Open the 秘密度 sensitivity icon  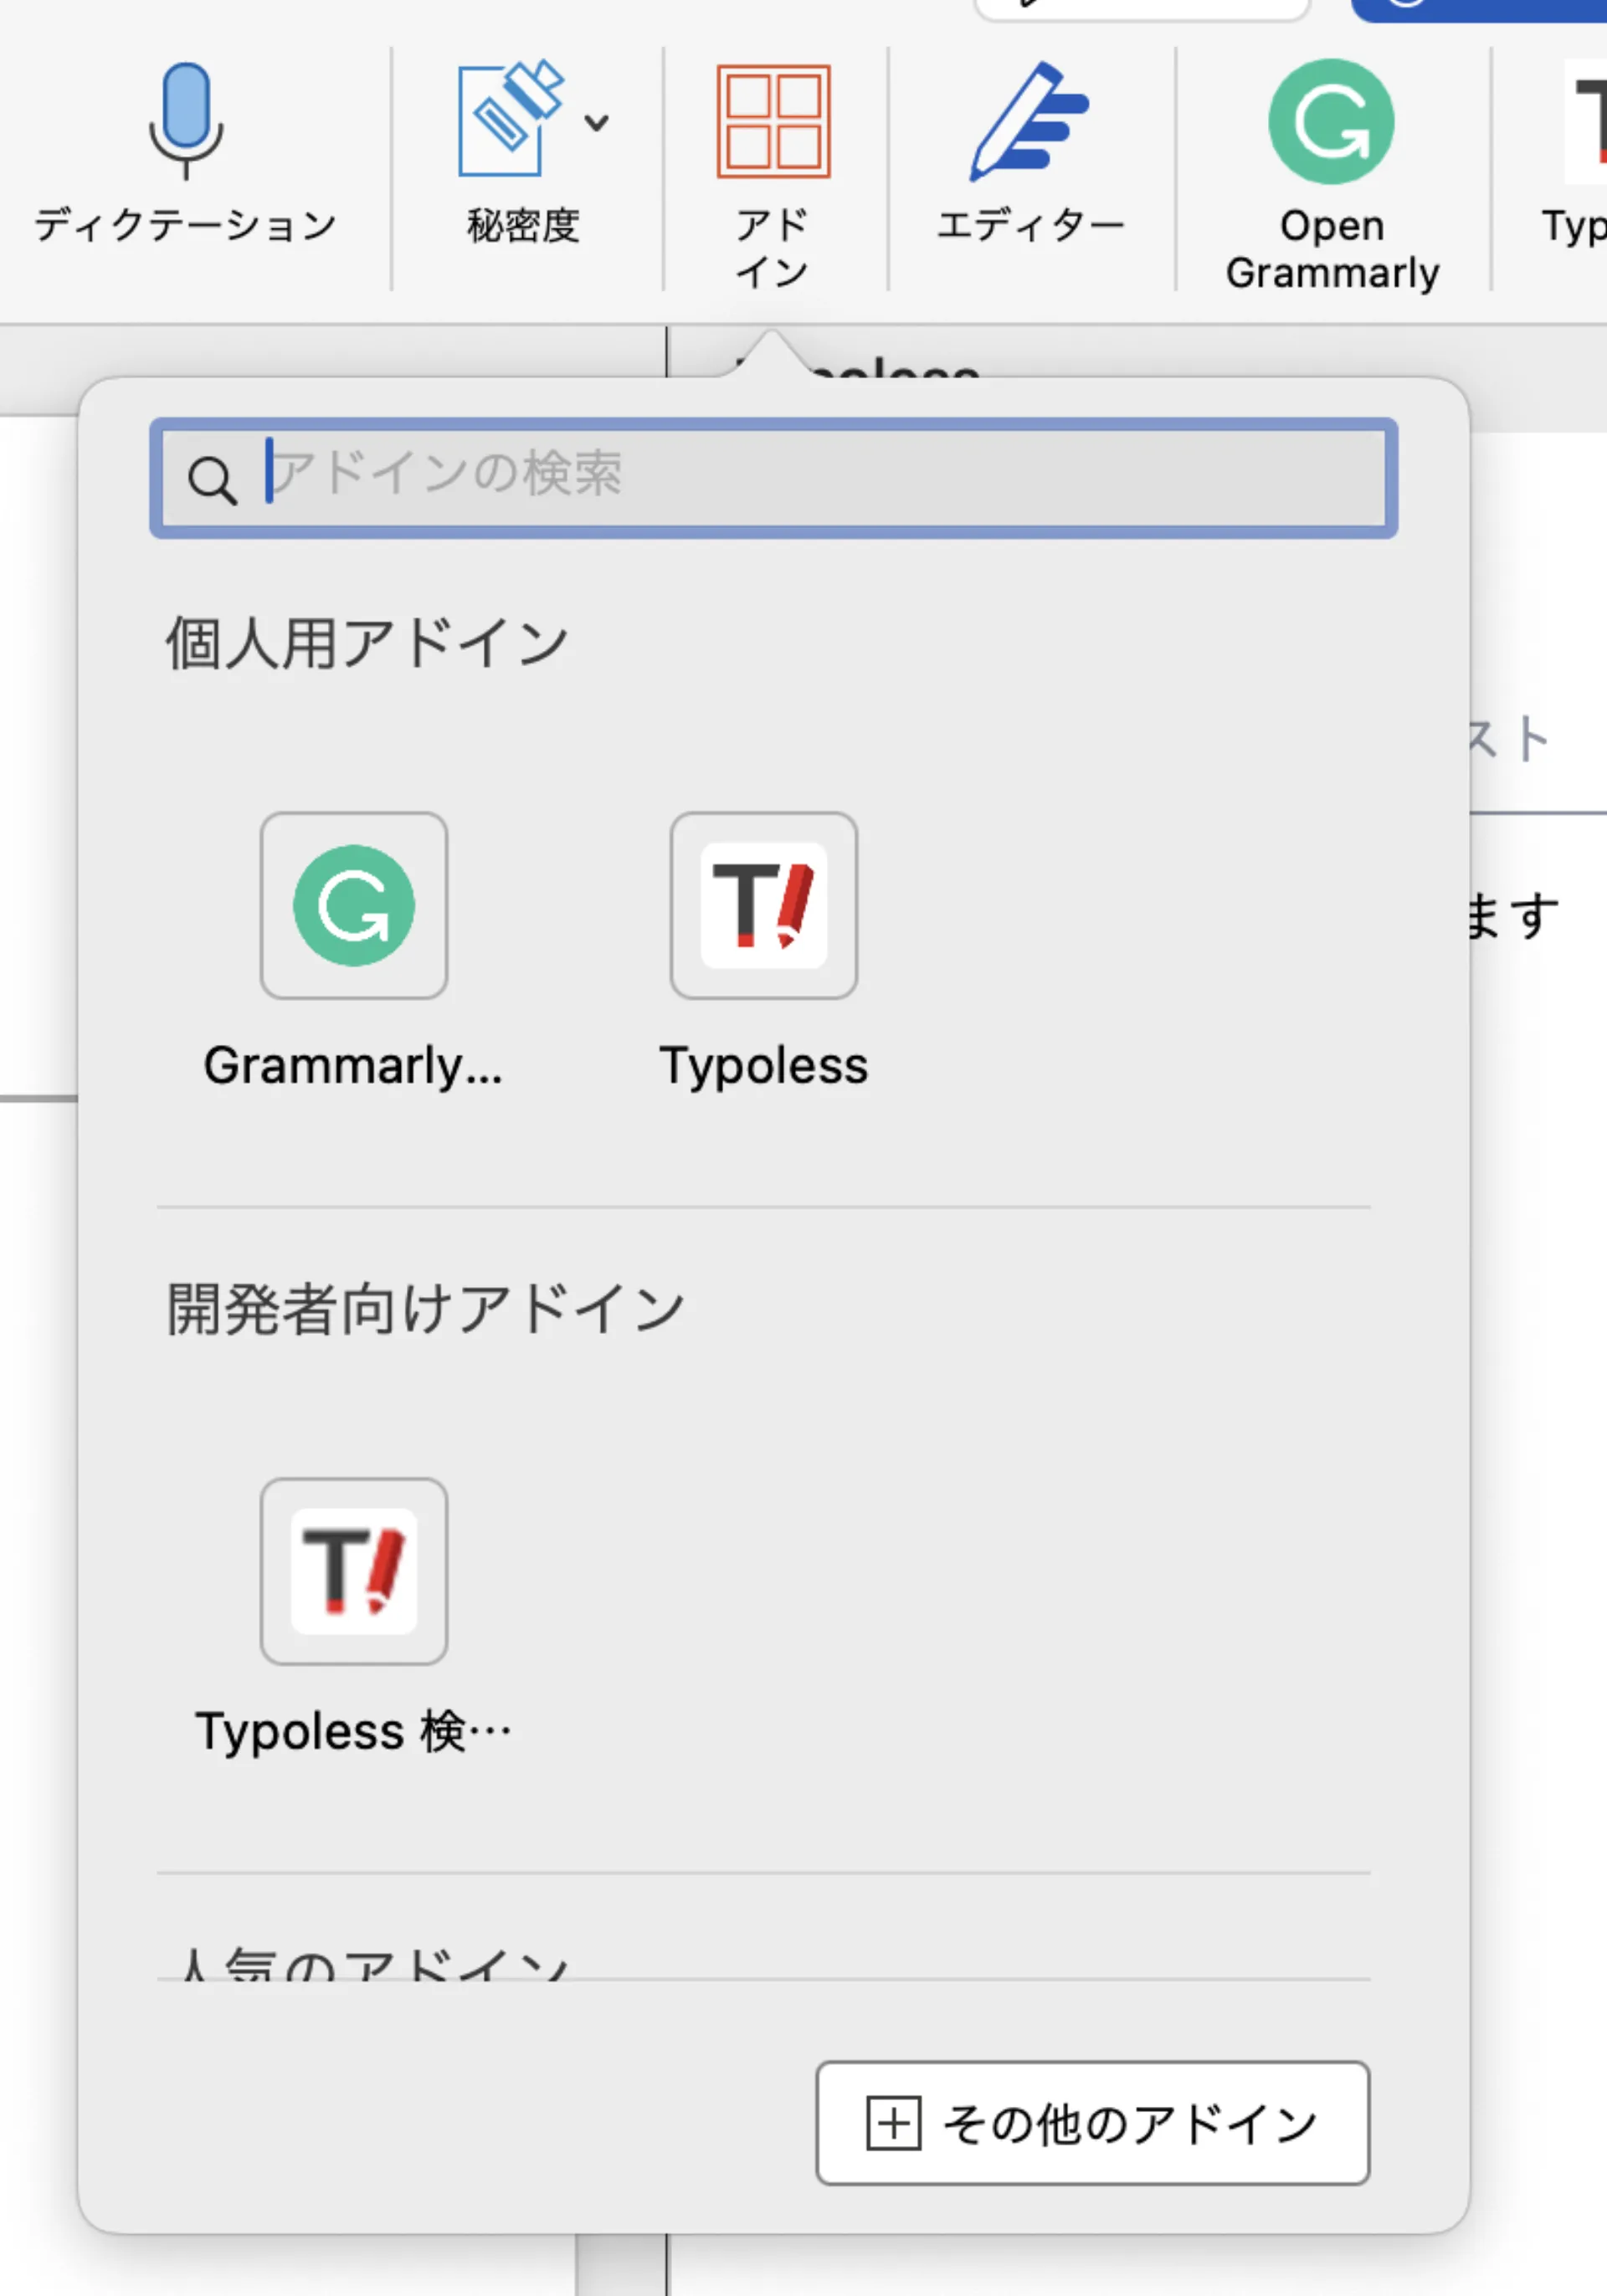click(511, 119)
